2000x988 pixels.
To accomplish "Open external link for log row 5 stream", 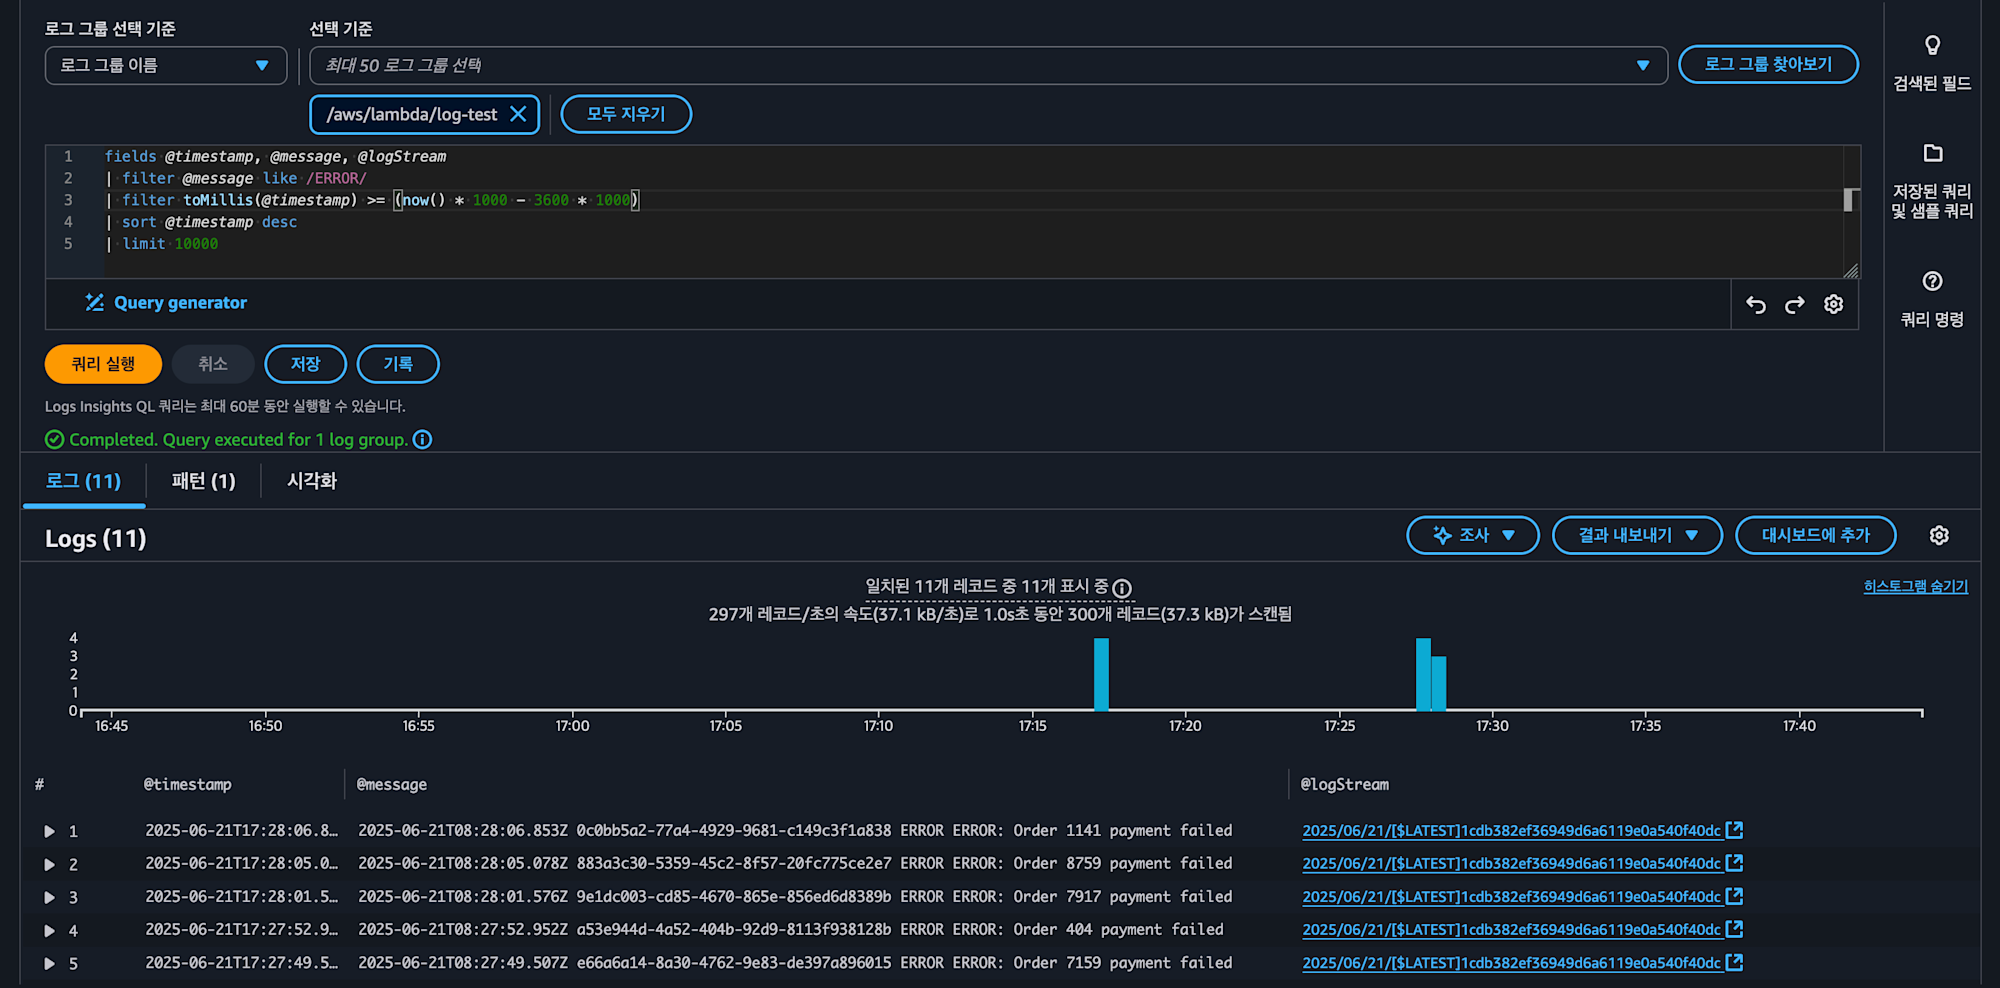I will (1735, 962).
